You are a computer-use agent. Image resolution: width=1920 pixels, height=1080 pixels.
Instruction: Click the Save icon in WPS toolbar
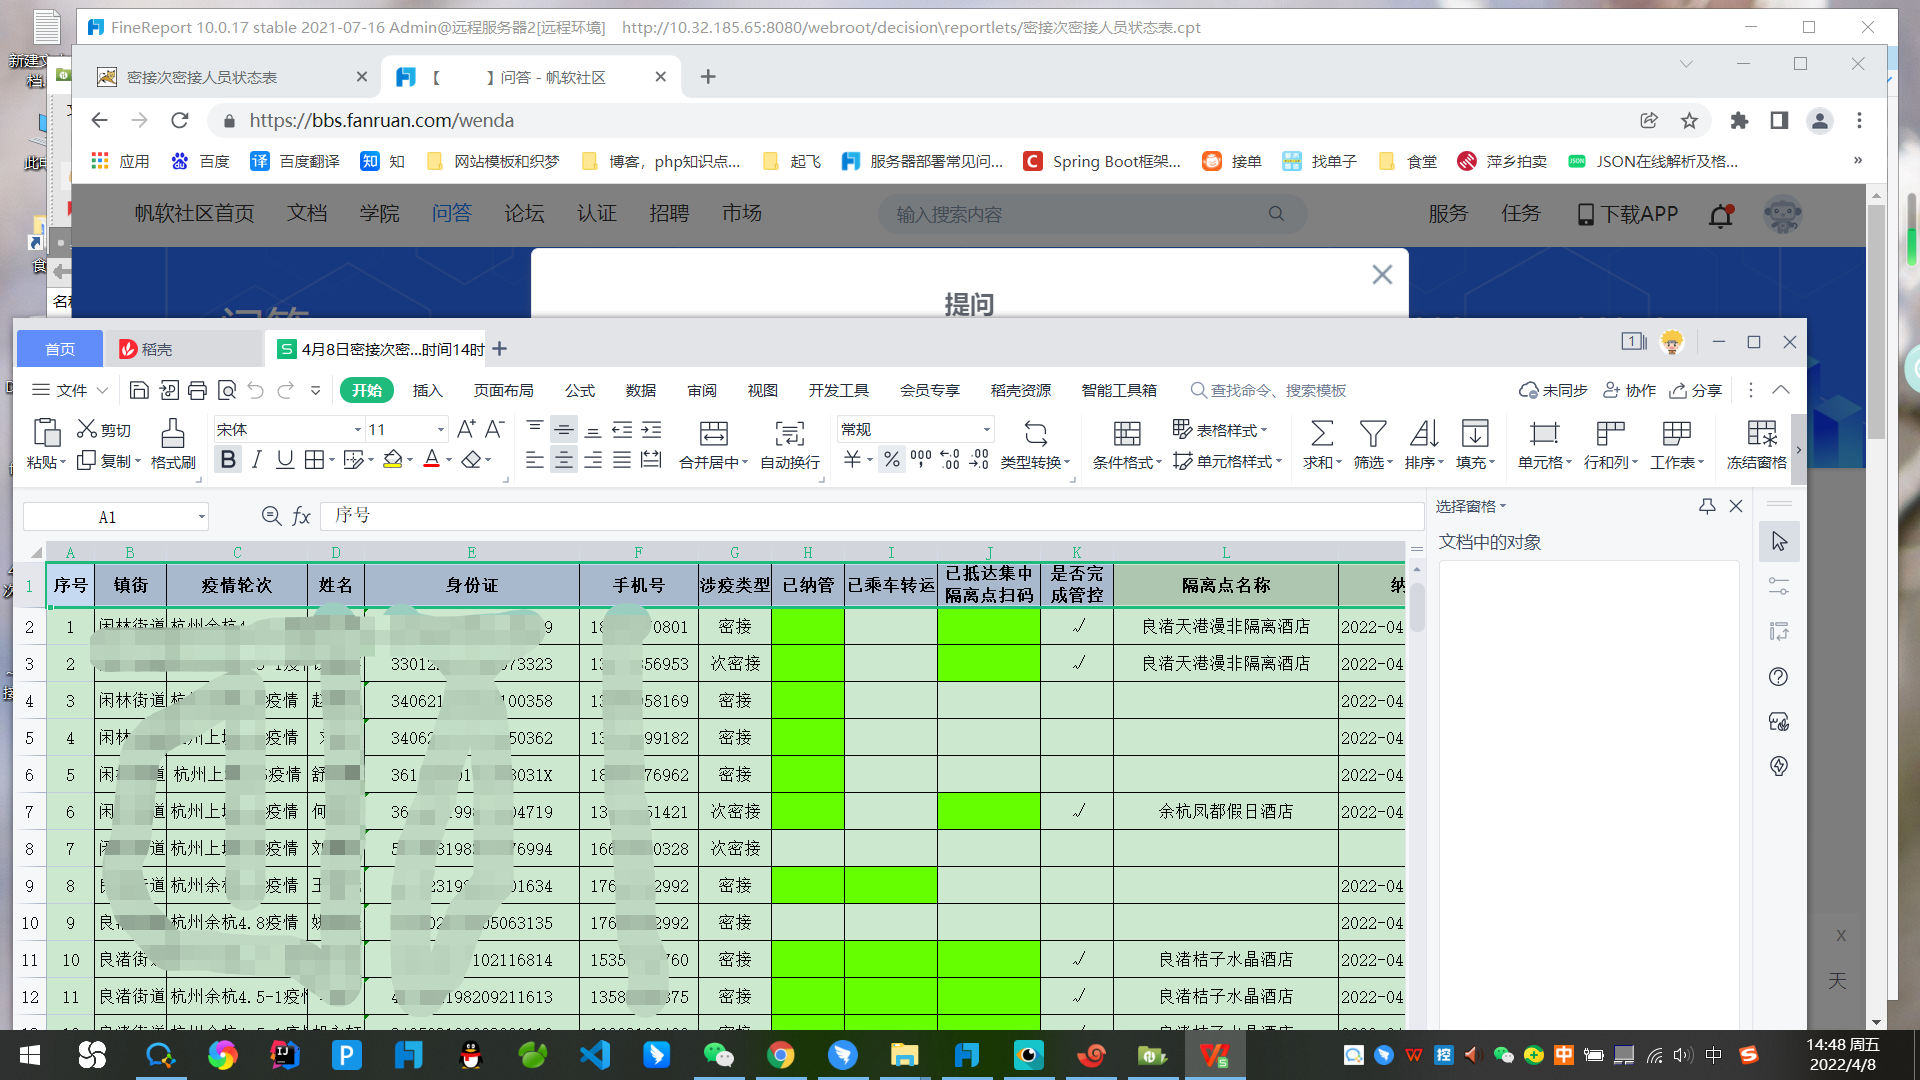[139, 390]
